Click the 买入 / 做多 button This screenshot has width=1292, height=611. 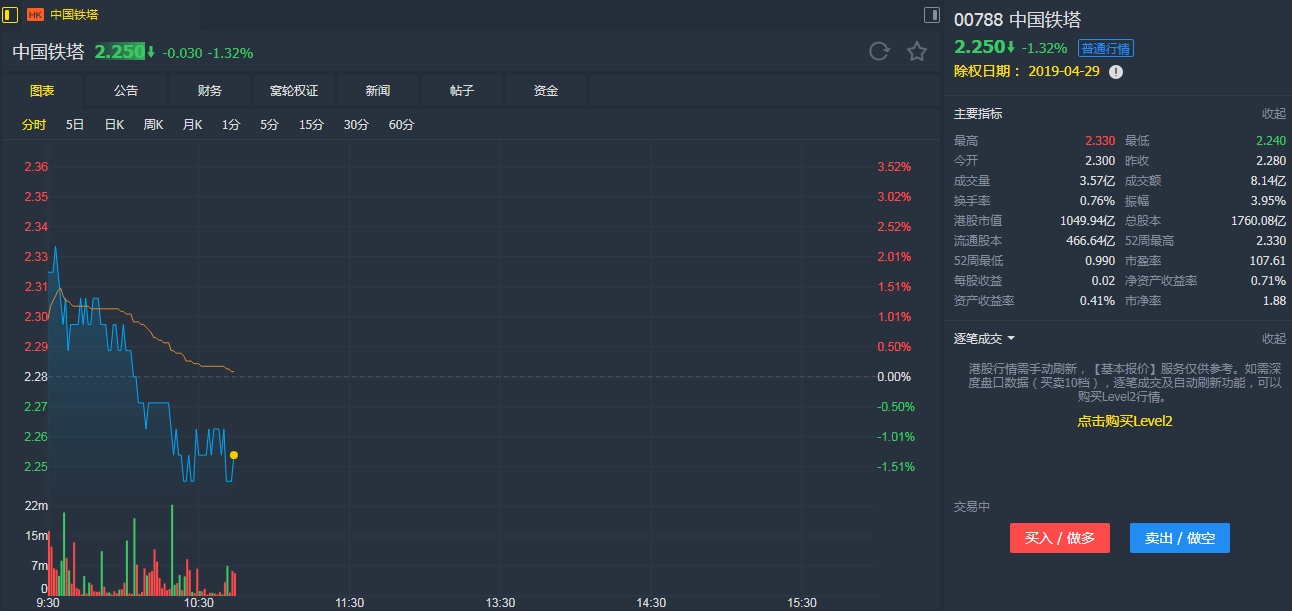(x=1060, y=538)
